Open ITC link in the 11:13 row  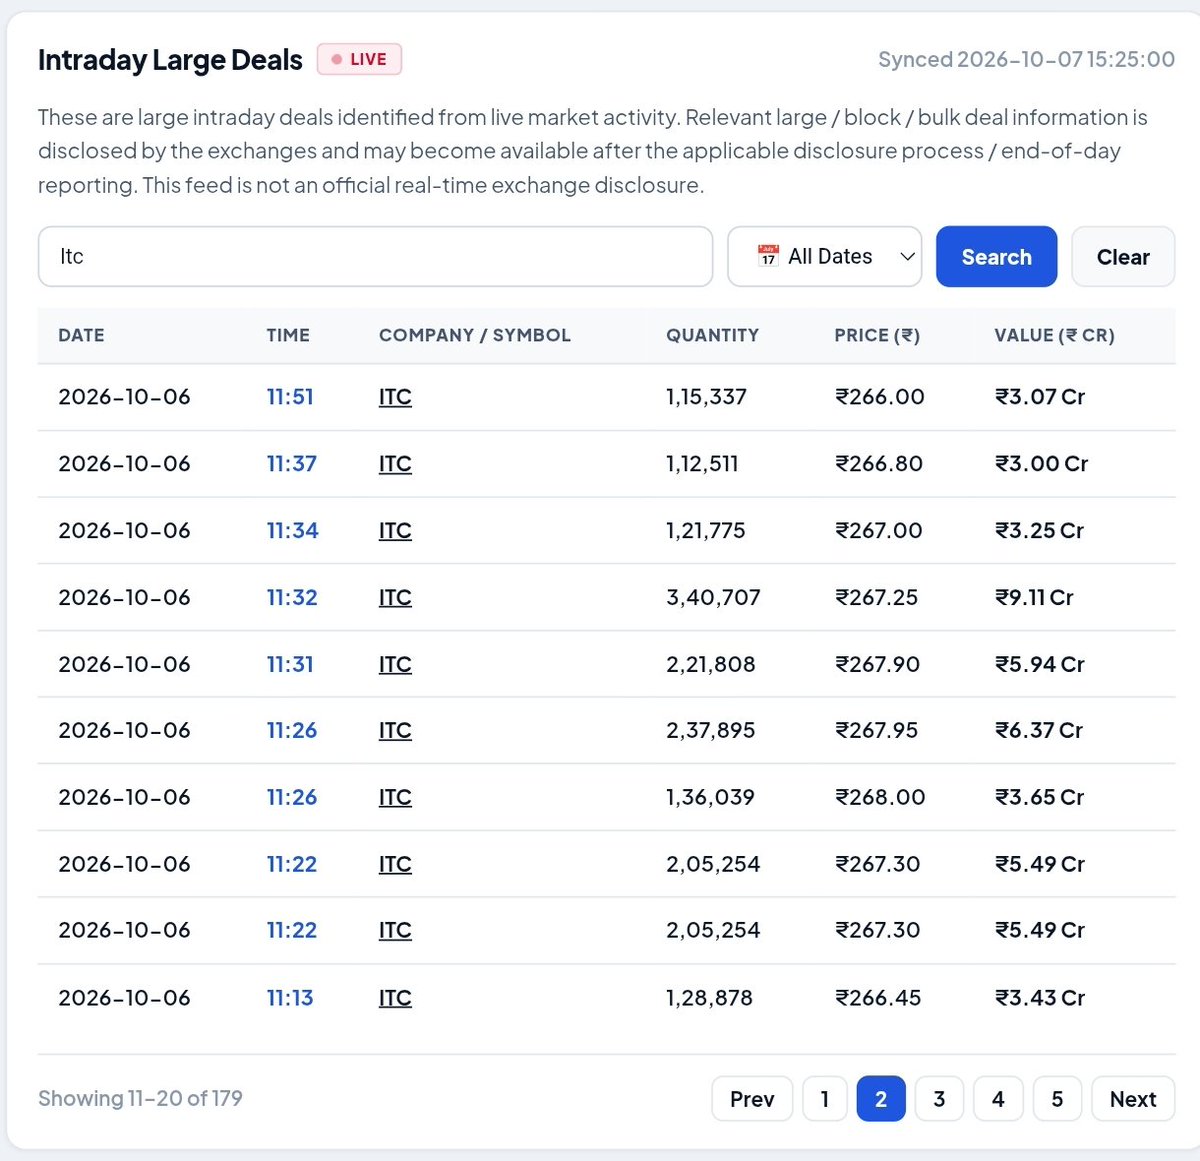395,998
